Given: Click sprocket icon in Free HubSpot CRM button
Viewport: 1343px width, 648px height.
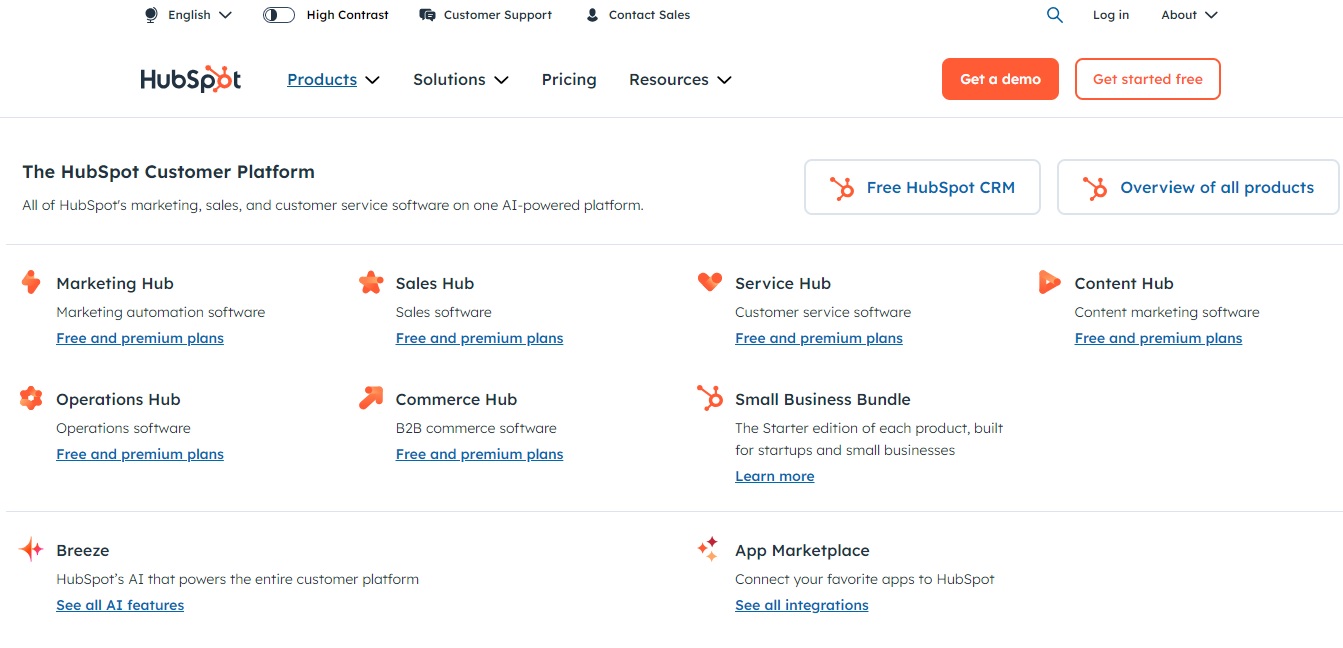Looking at the screenshot, I should click(x=842, y=188).
